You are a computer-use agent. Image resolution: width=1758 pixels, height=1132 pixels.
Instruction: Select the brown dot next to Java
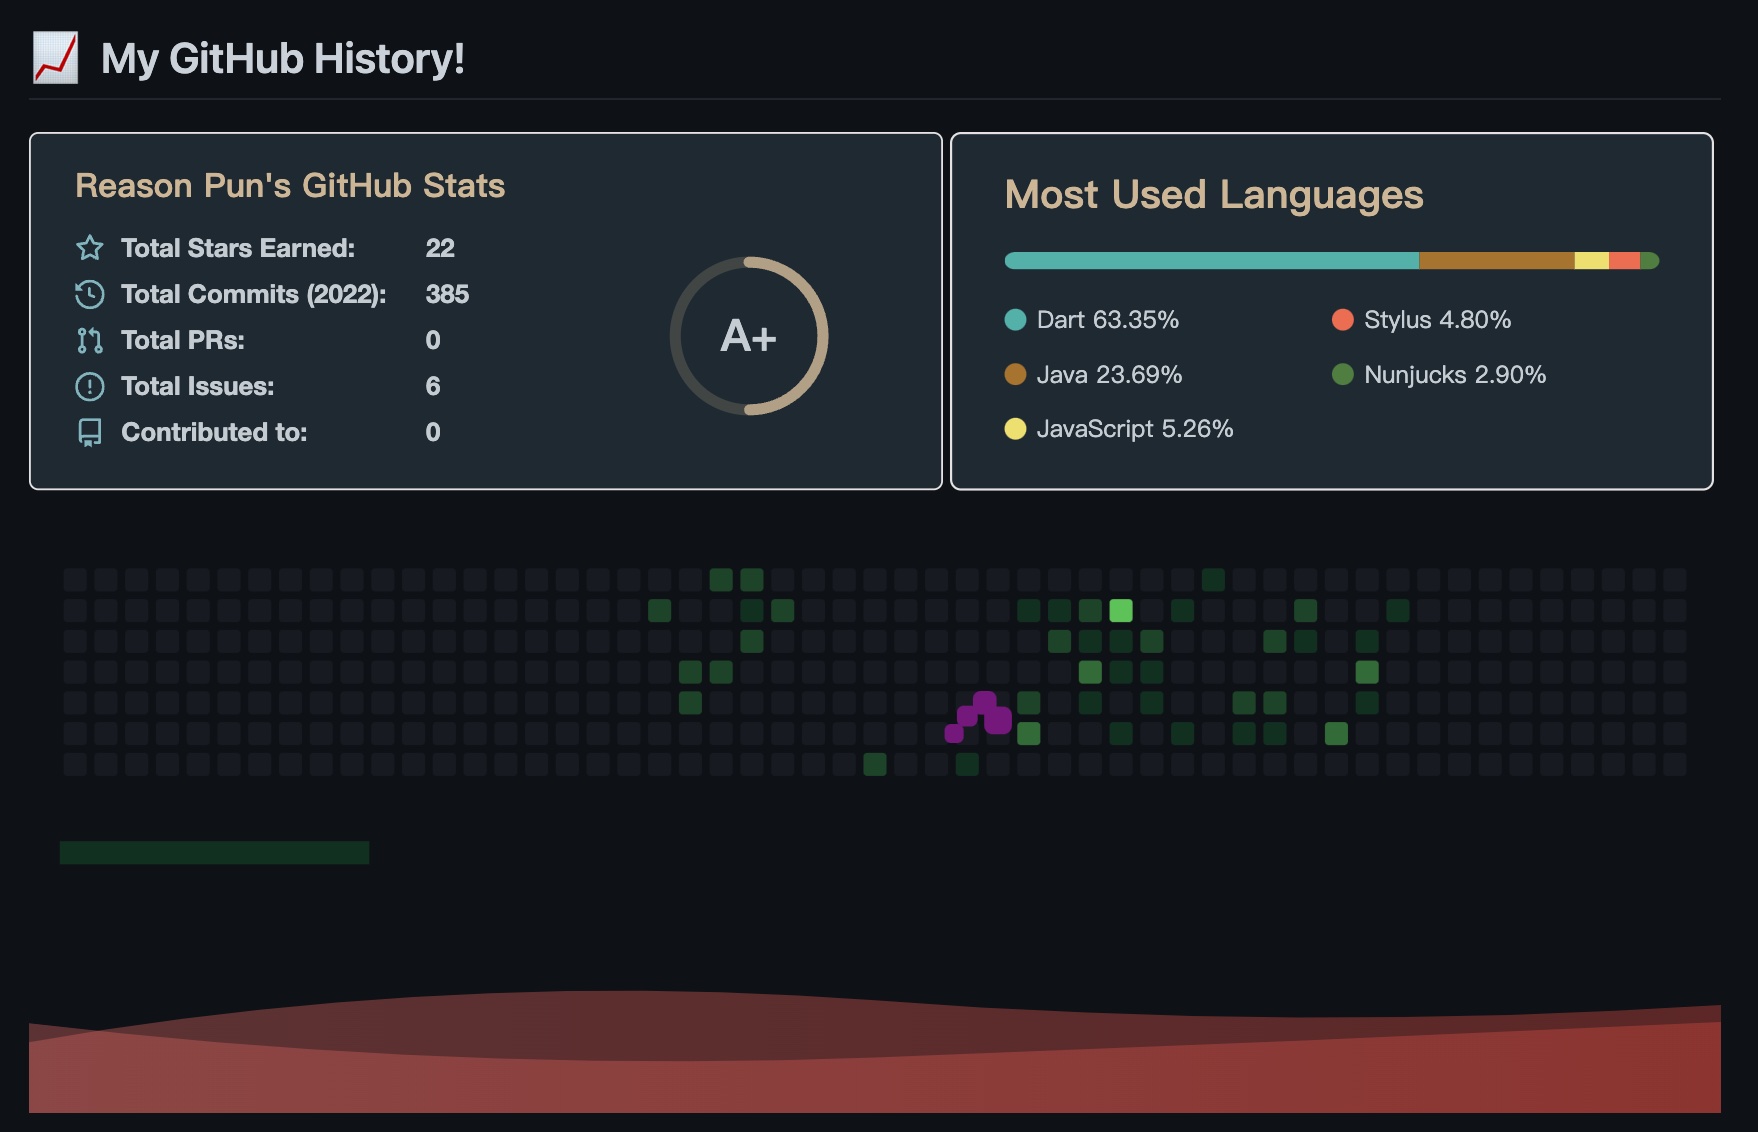click(x=1015, y=374)
